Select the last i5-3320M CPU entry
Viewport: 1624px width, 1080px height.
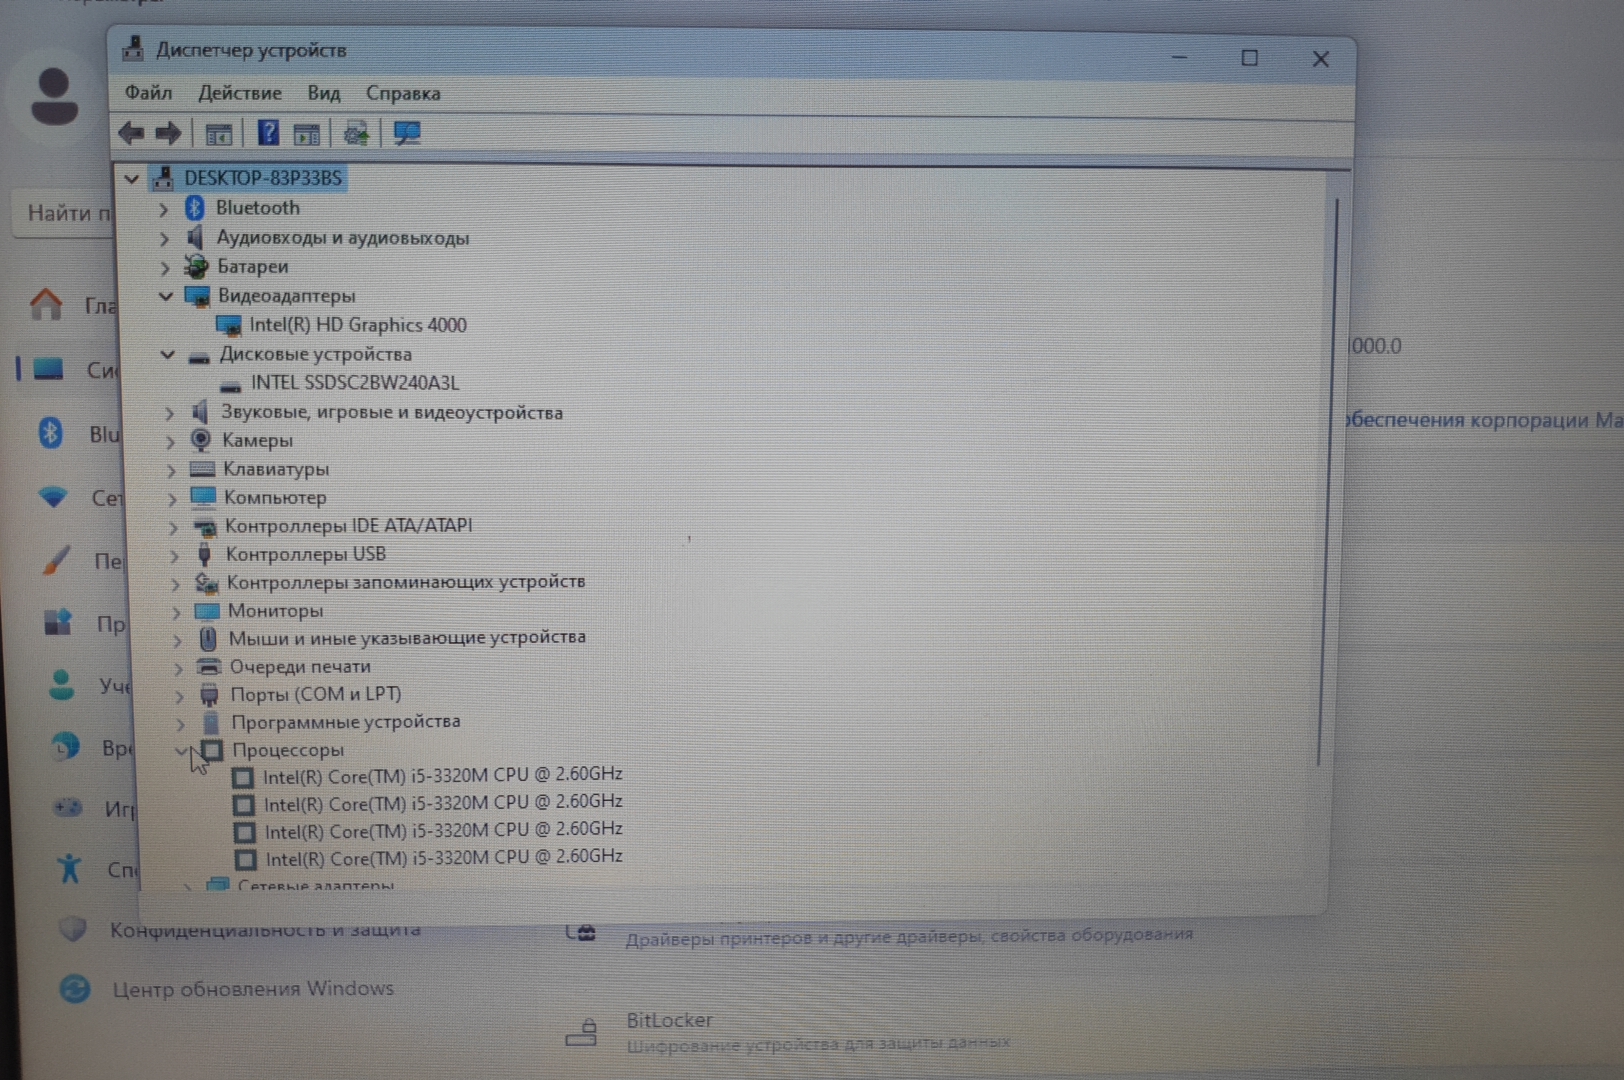coord(444,858)
